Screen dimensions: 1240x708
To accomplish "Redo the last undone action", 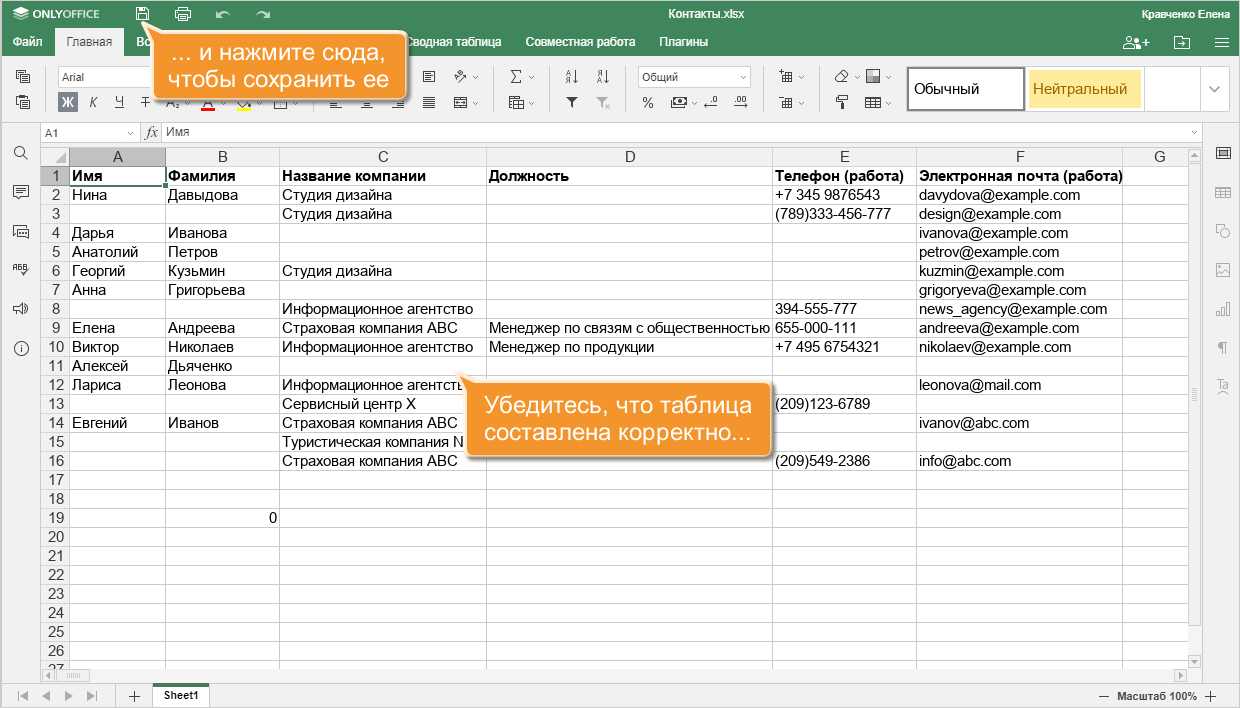I will click(263, 14).
